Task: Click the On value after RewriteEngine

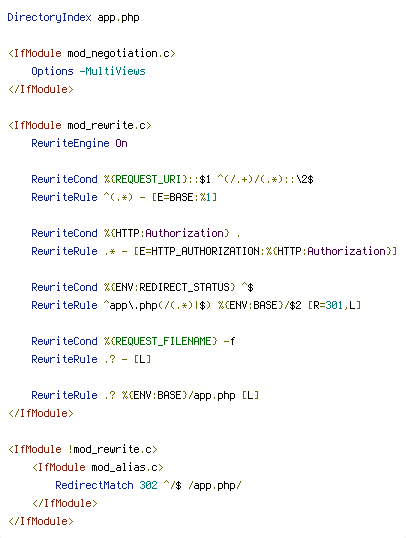Action: 121,143
